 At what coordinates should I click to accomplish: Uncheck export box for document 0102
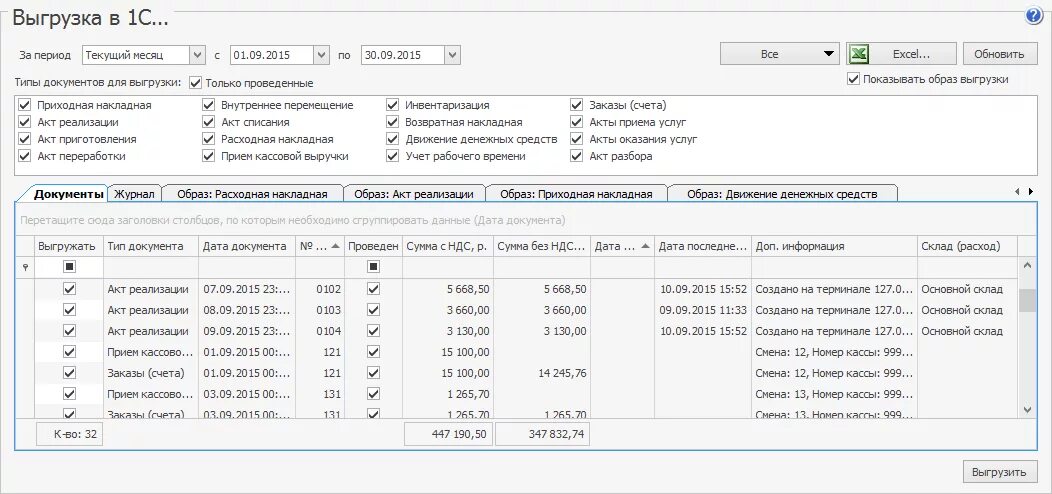tap(69, 289)
